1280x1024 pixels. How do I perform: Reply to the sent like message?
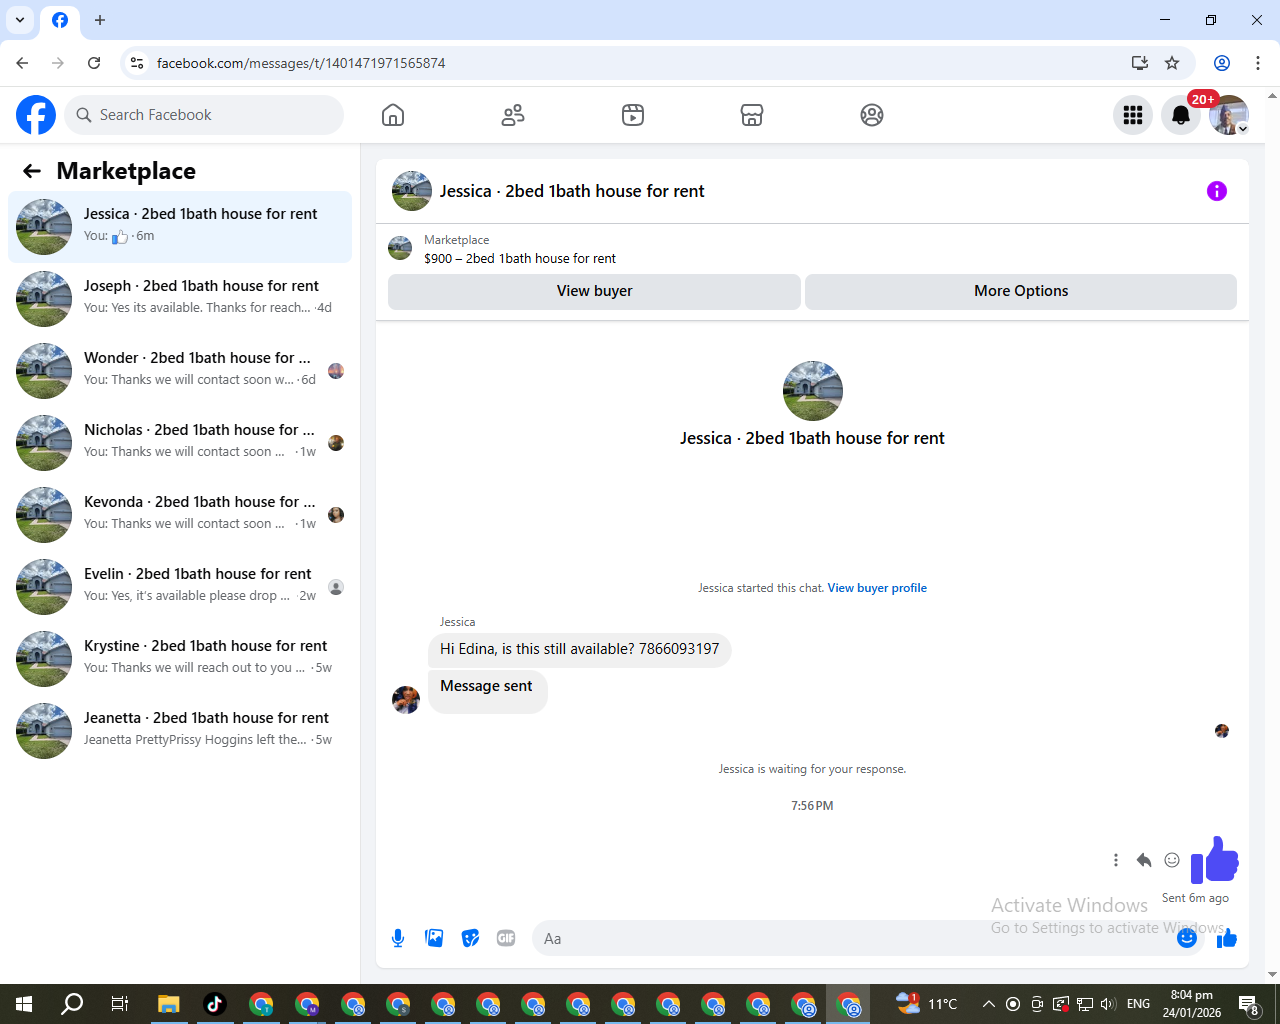(1144, 860)
